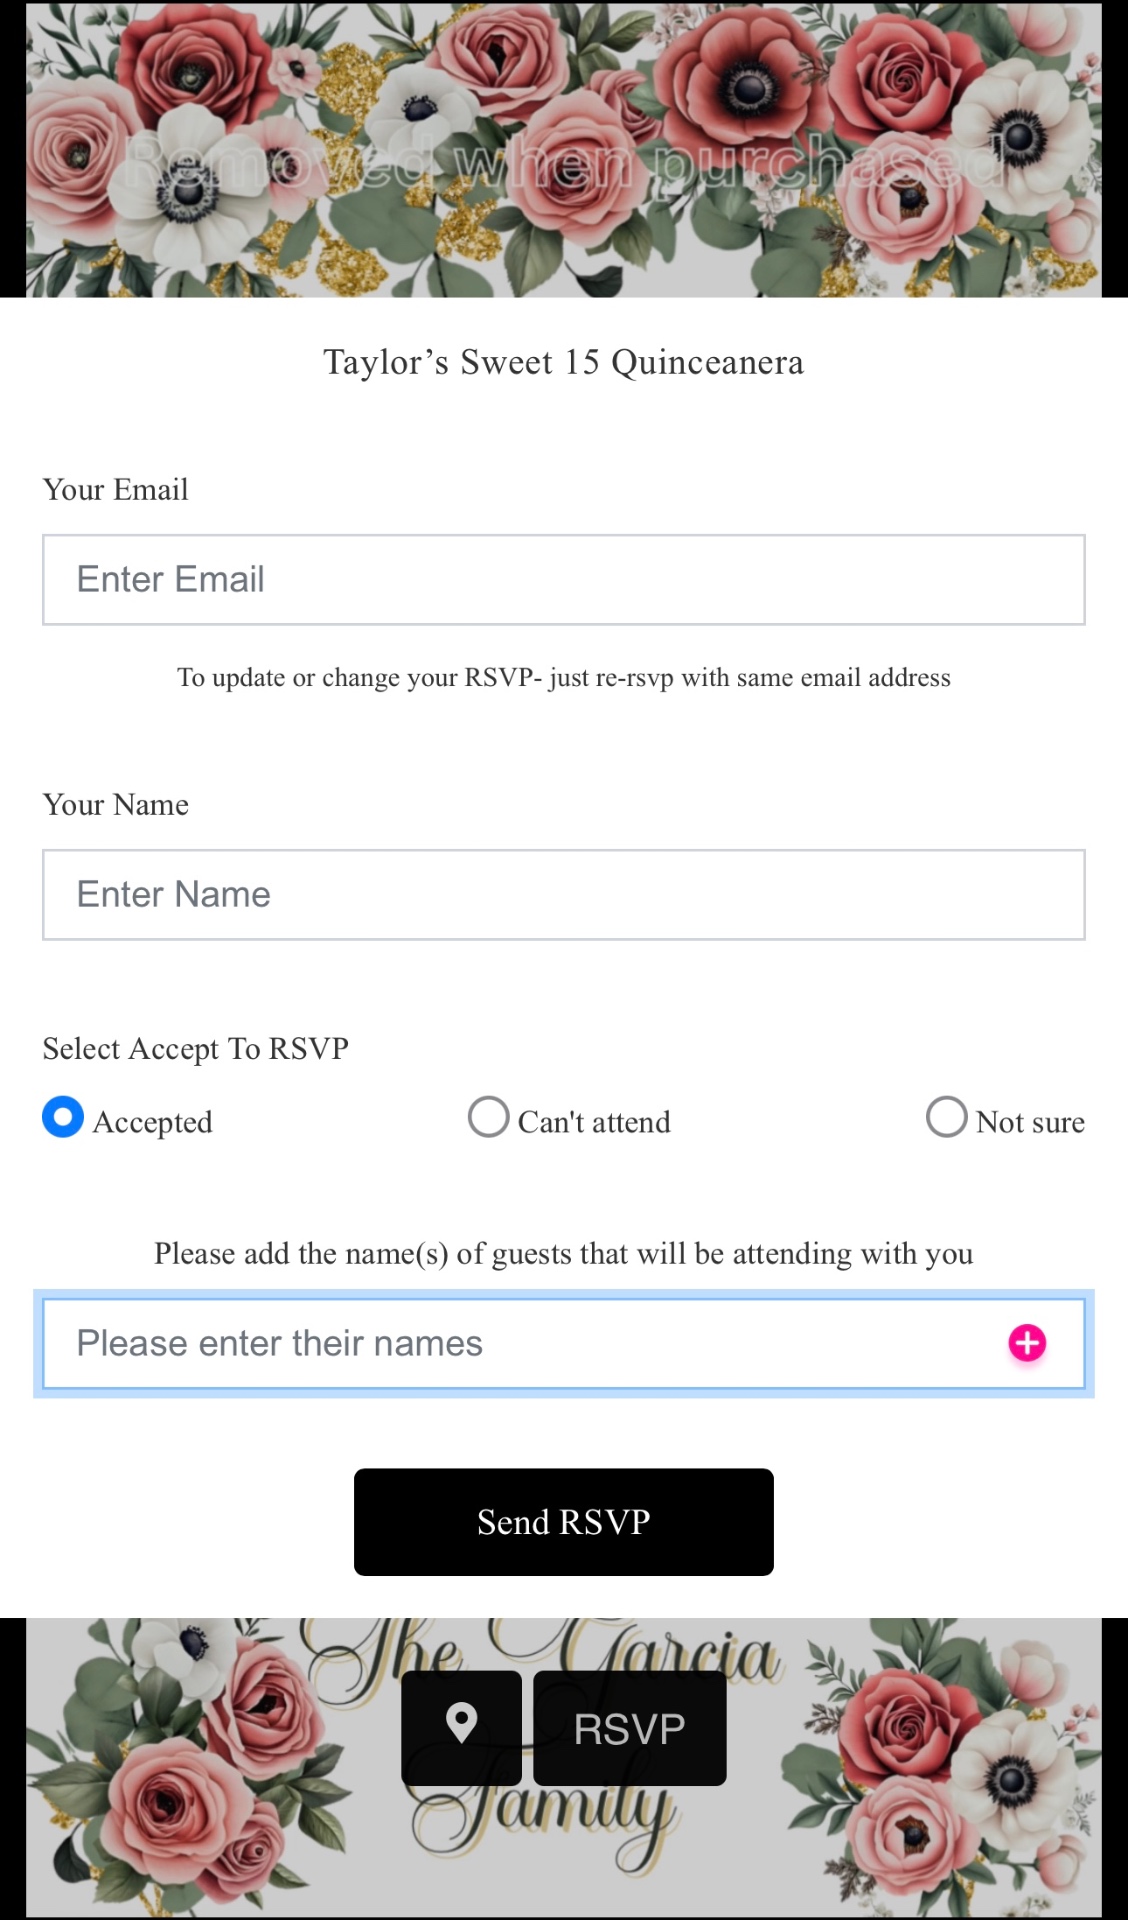1128x1920 pixels.
Task: Click the guest names prompt text
Action: pyautogui.click(x=563, y=1253)
